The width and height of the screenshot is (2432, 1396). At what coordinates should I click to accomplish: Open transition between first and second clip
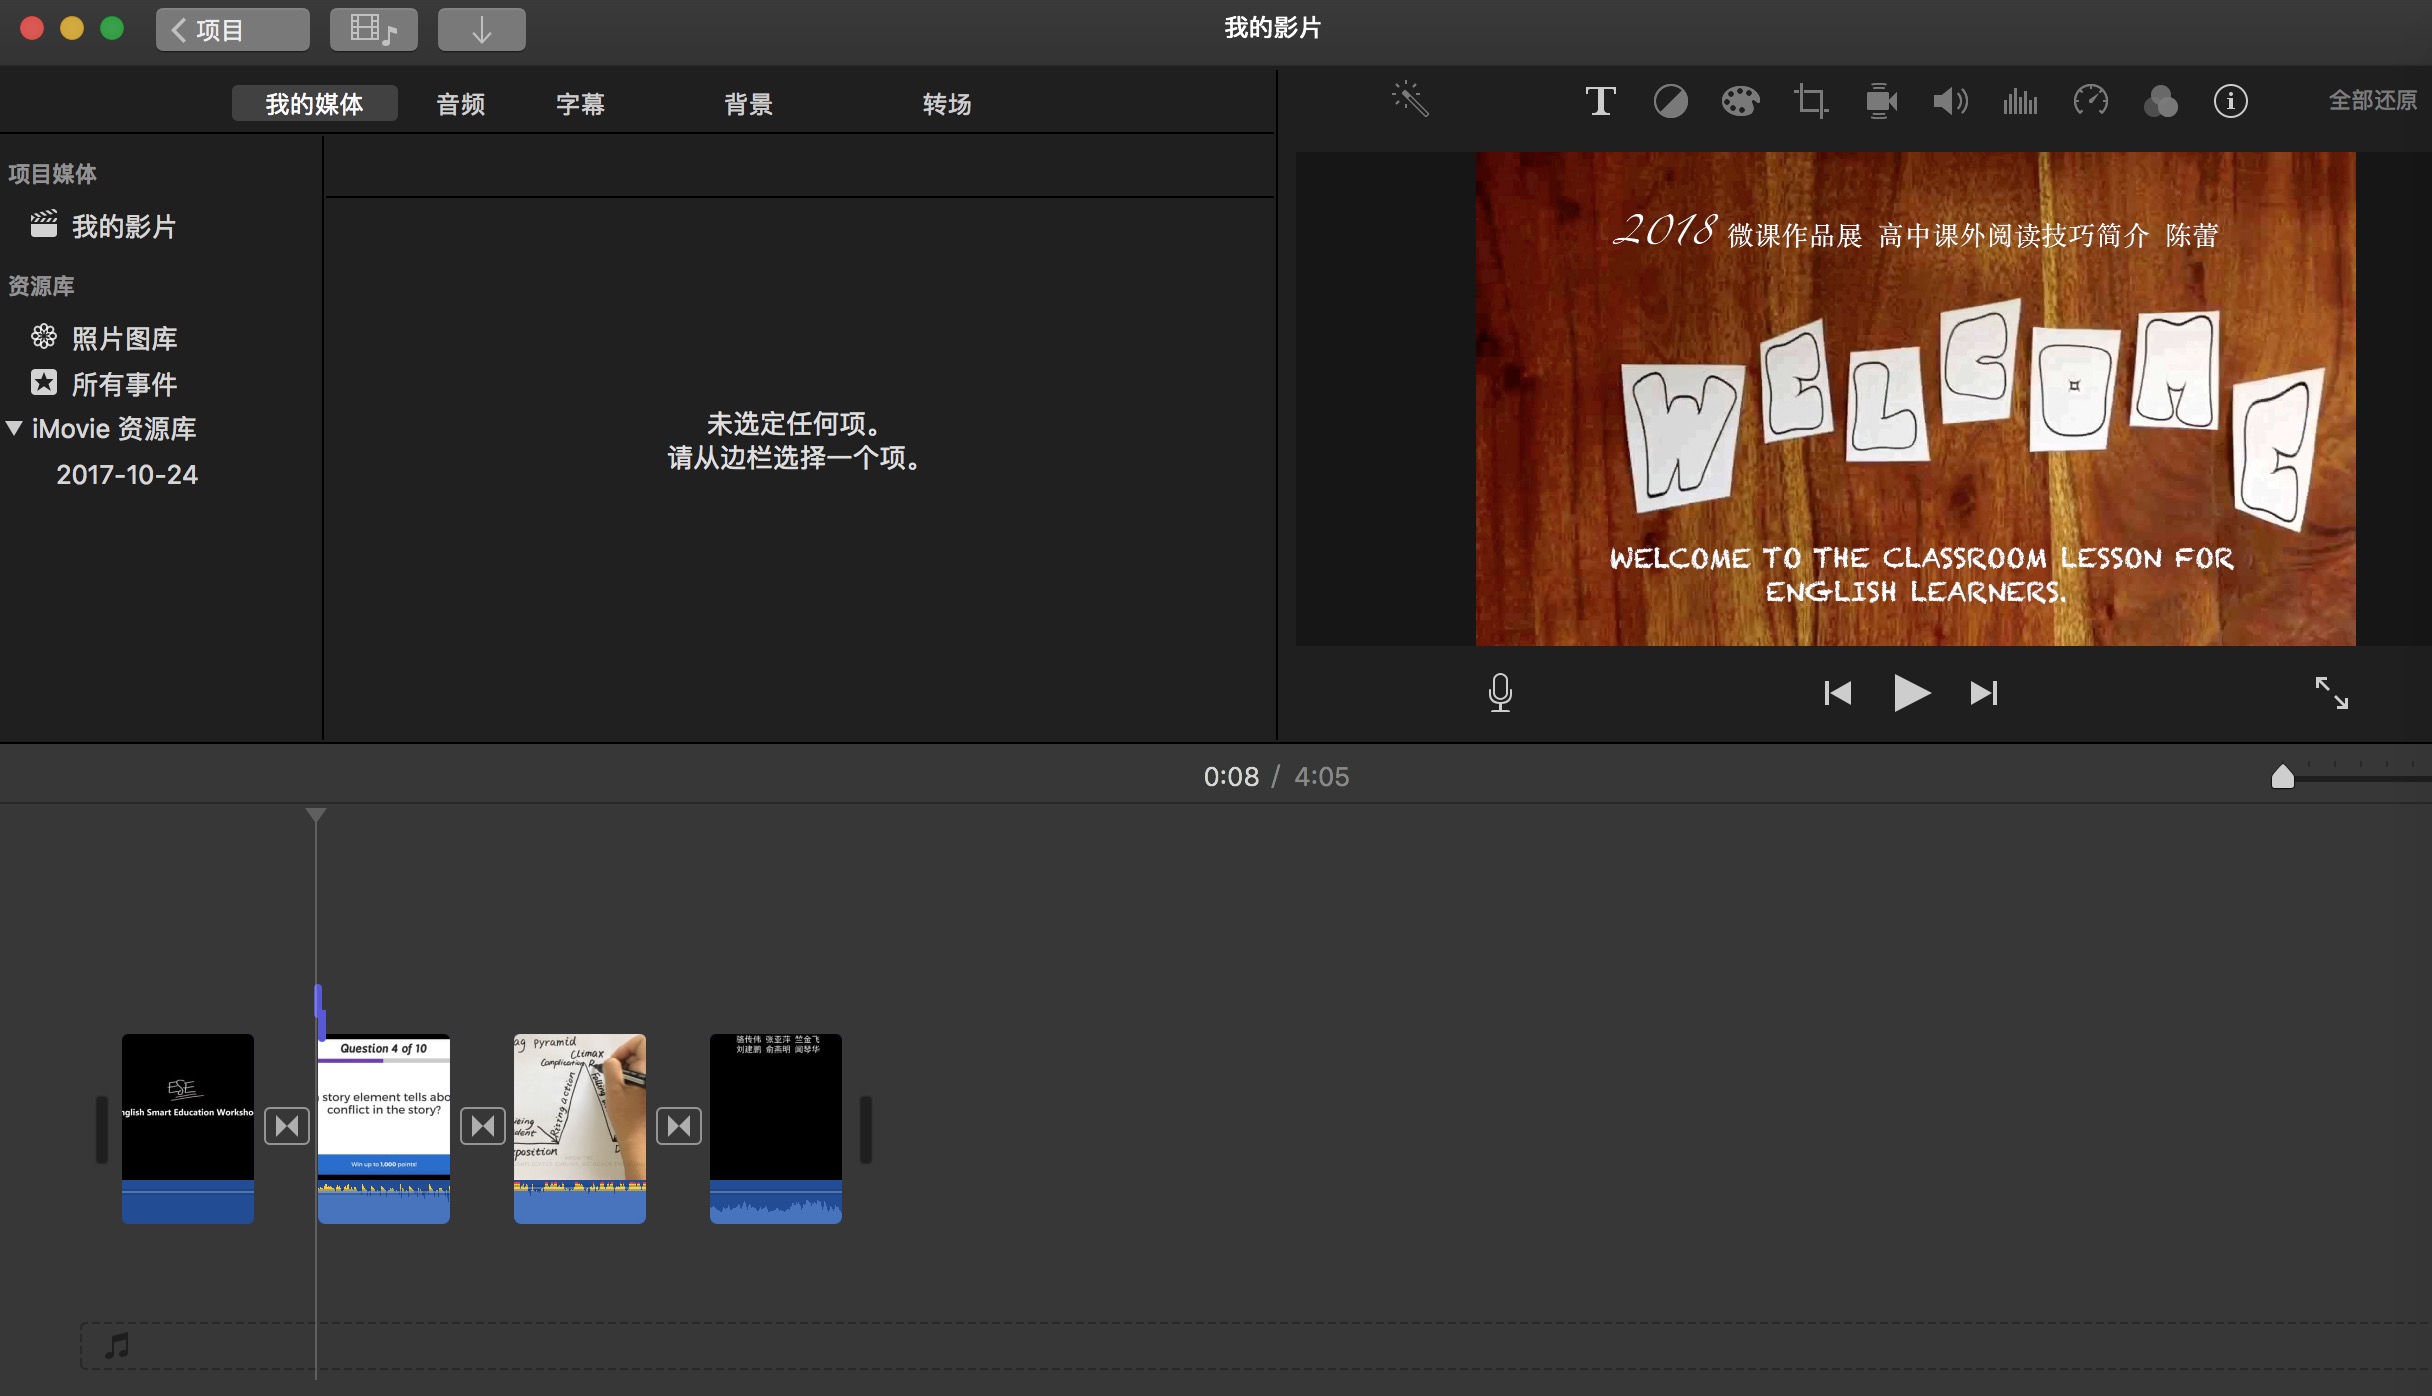[x=287, y=1126]
